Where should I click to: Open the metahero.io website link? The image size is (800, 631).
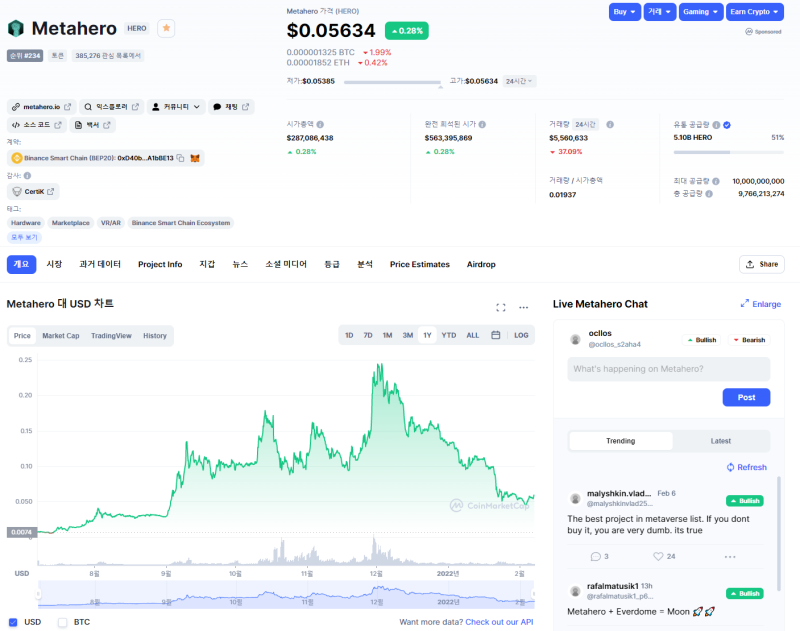point(42,107)
